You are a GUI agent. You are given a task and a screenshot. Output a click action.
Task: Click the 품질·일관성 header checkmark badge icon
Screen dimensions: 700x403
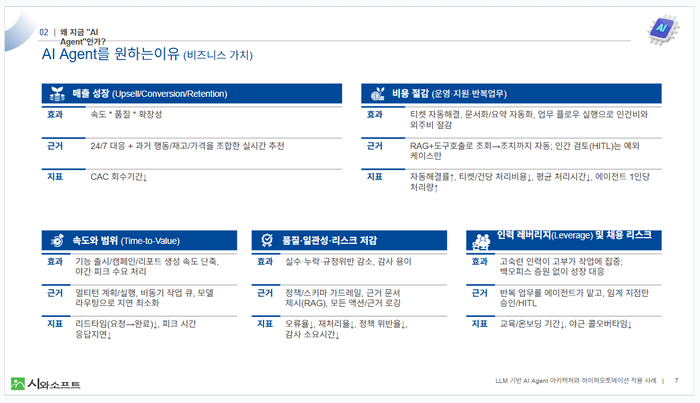(267, 240)
